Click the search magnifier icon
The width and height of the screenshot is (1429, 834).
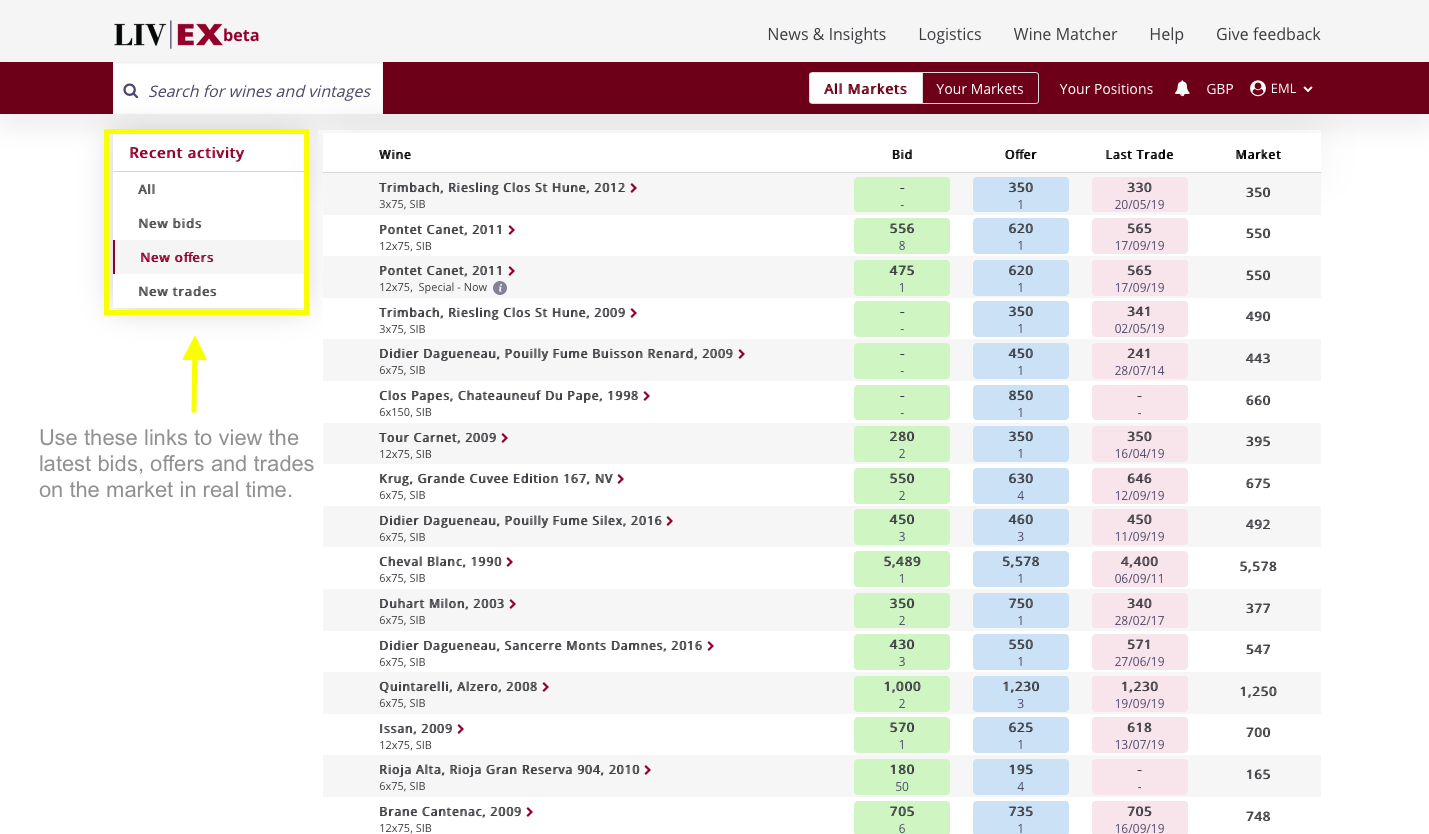pos(130,91)
